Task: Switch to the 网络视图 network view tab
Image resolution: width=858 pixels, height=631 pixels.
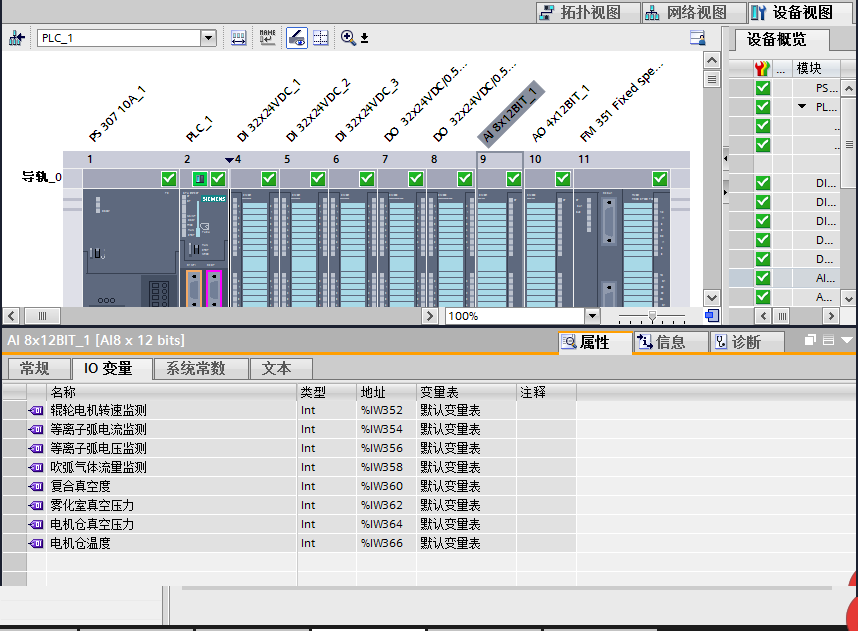Action: pos(695,12)
